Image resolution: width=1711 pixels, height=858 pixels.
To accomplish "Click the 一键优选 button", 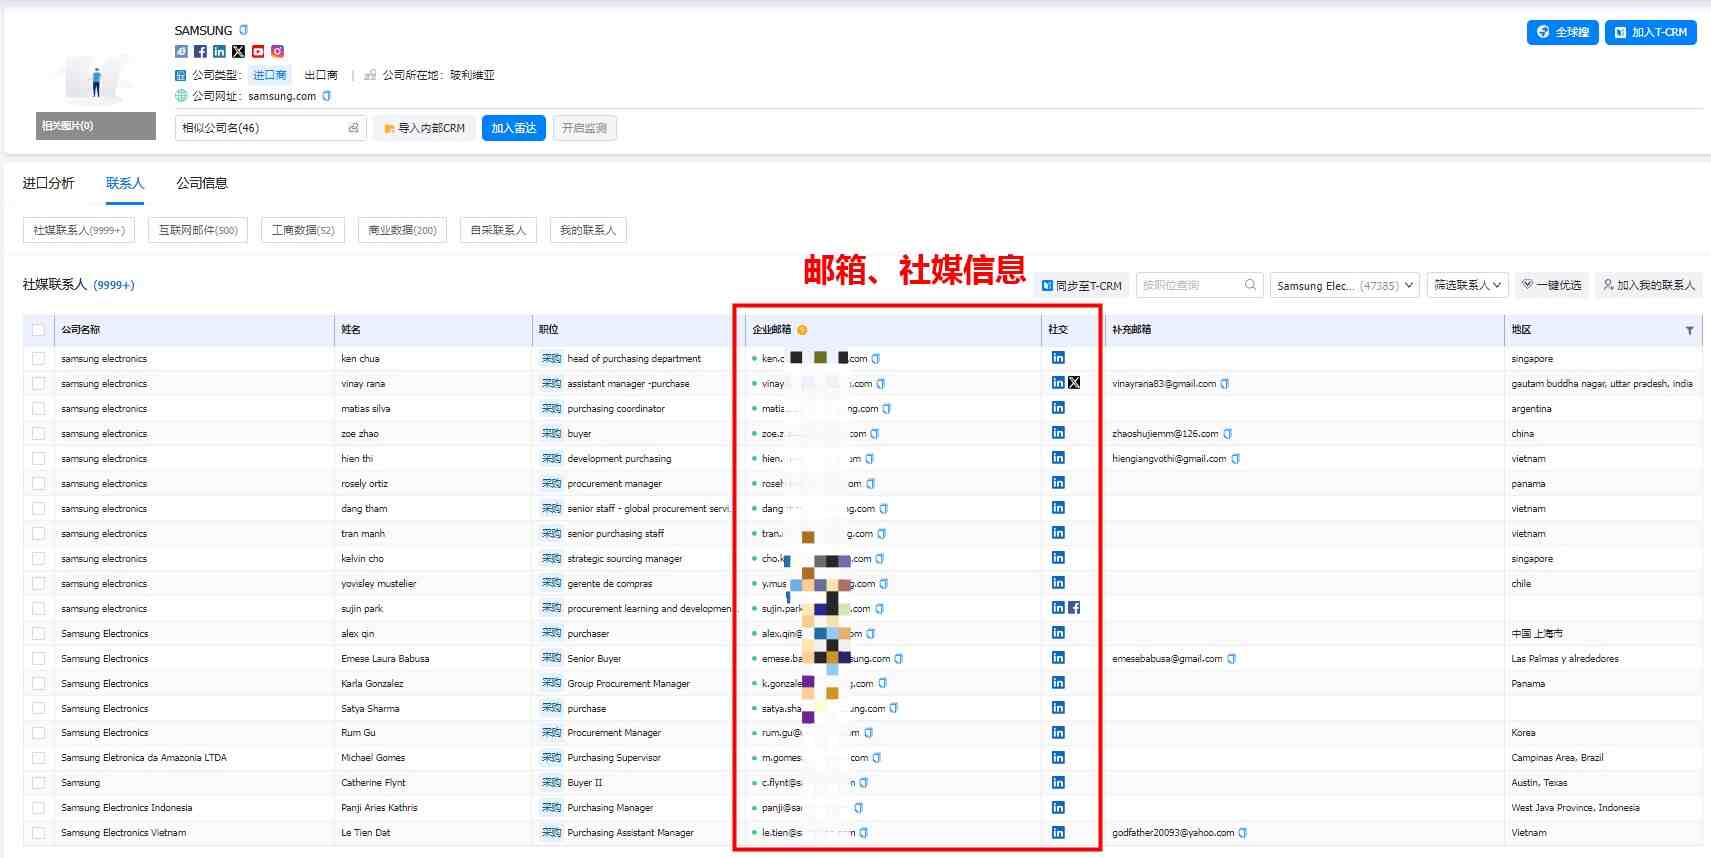I will pos(1551,285).
